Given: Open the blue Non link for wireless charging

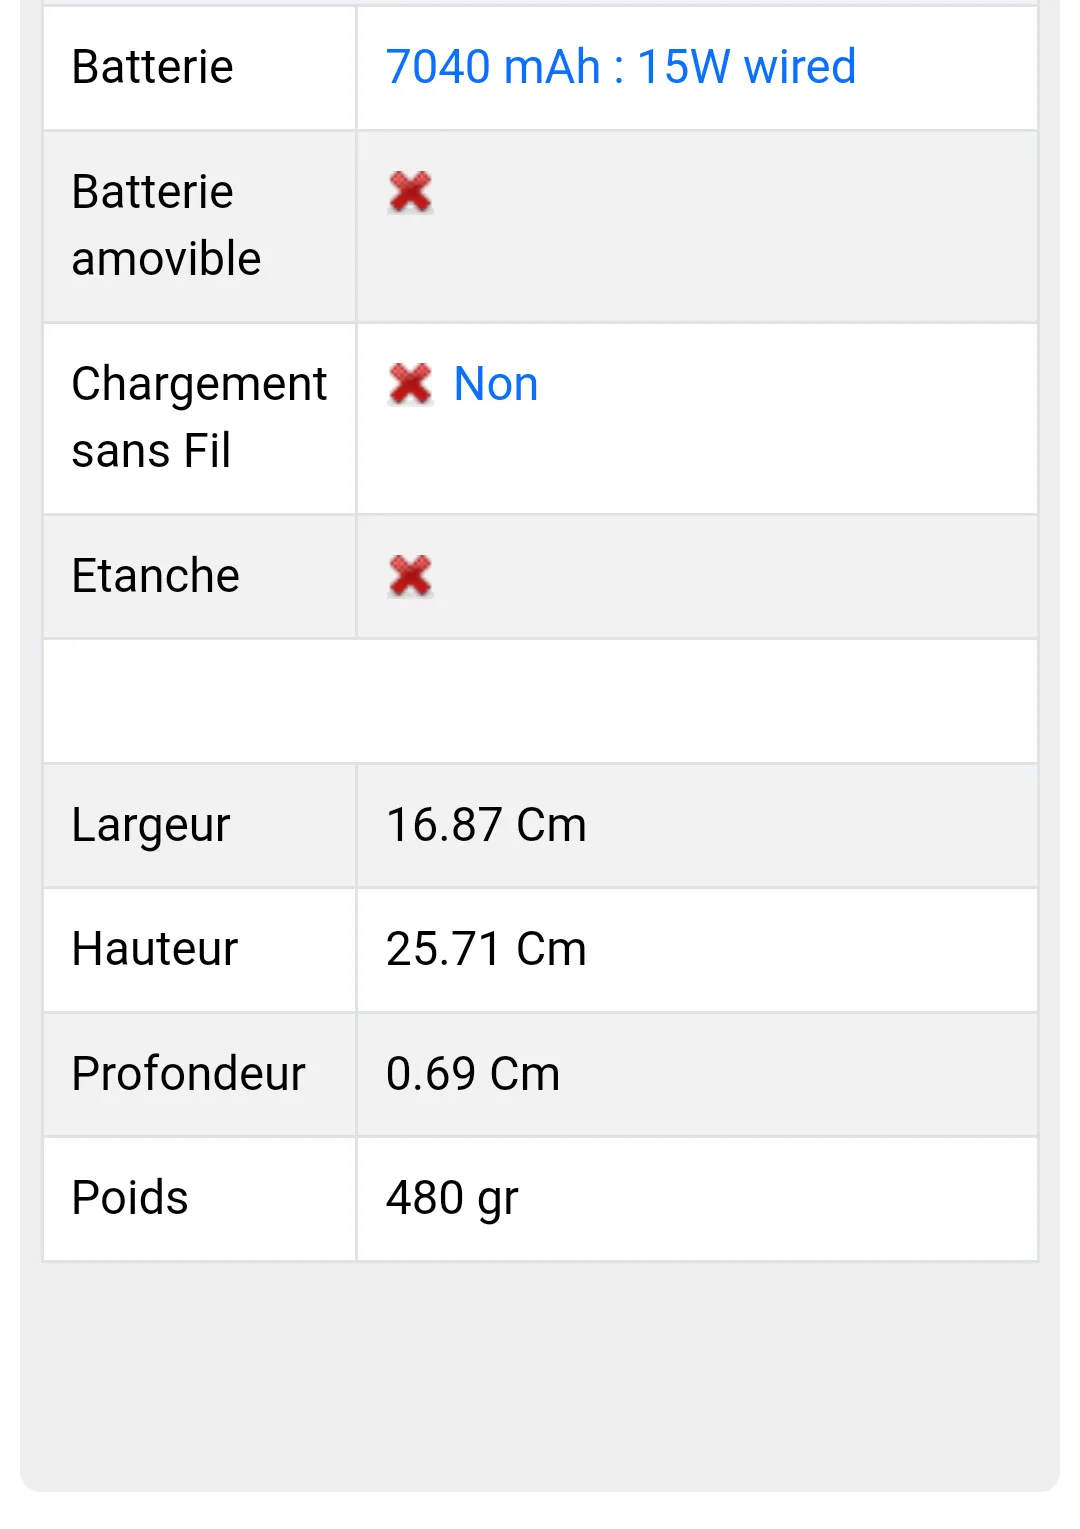Looking at the screenshot, I should (496, 384).
